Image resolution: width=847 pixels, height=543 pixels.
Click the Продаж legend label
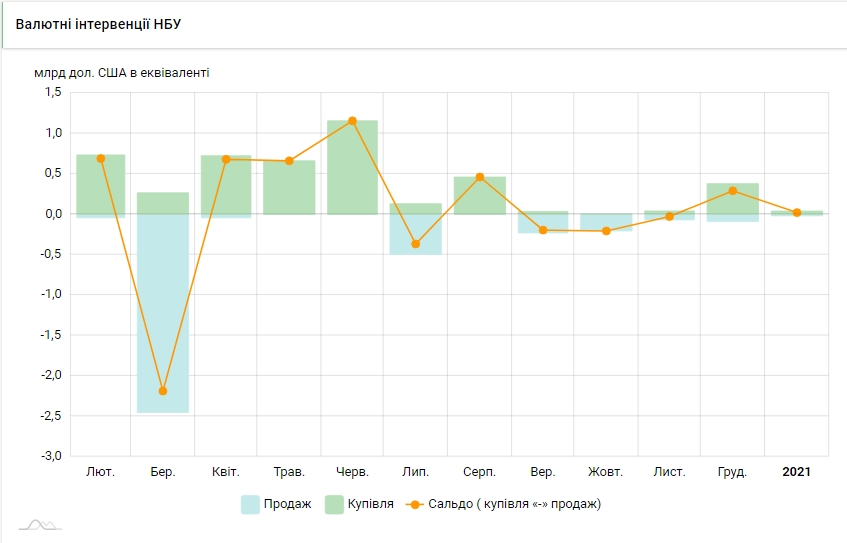pyautogui.click(x=288, y=504)
